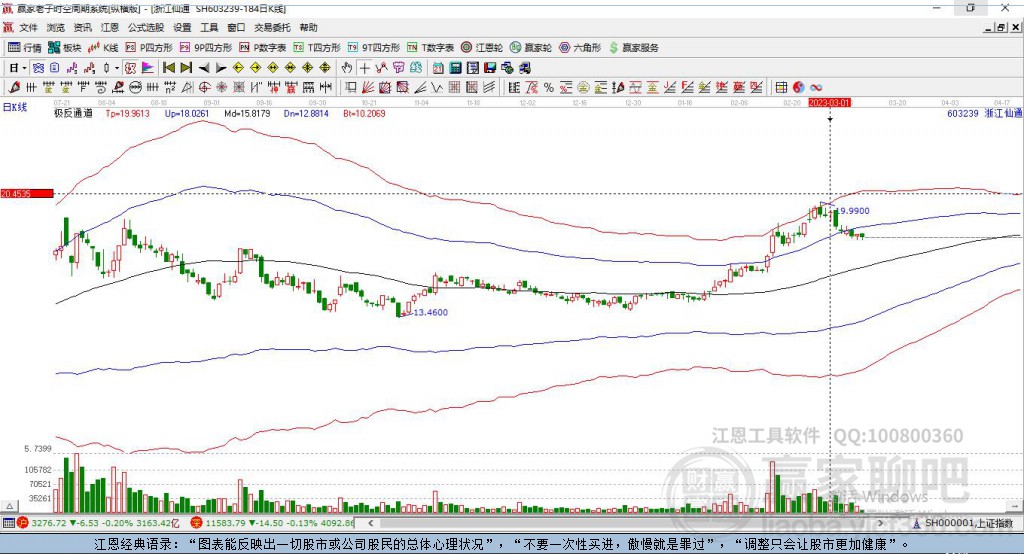Click the 行情 toolbar button
This screenshot has width=1024, height=554.
[x=25, y=48]
